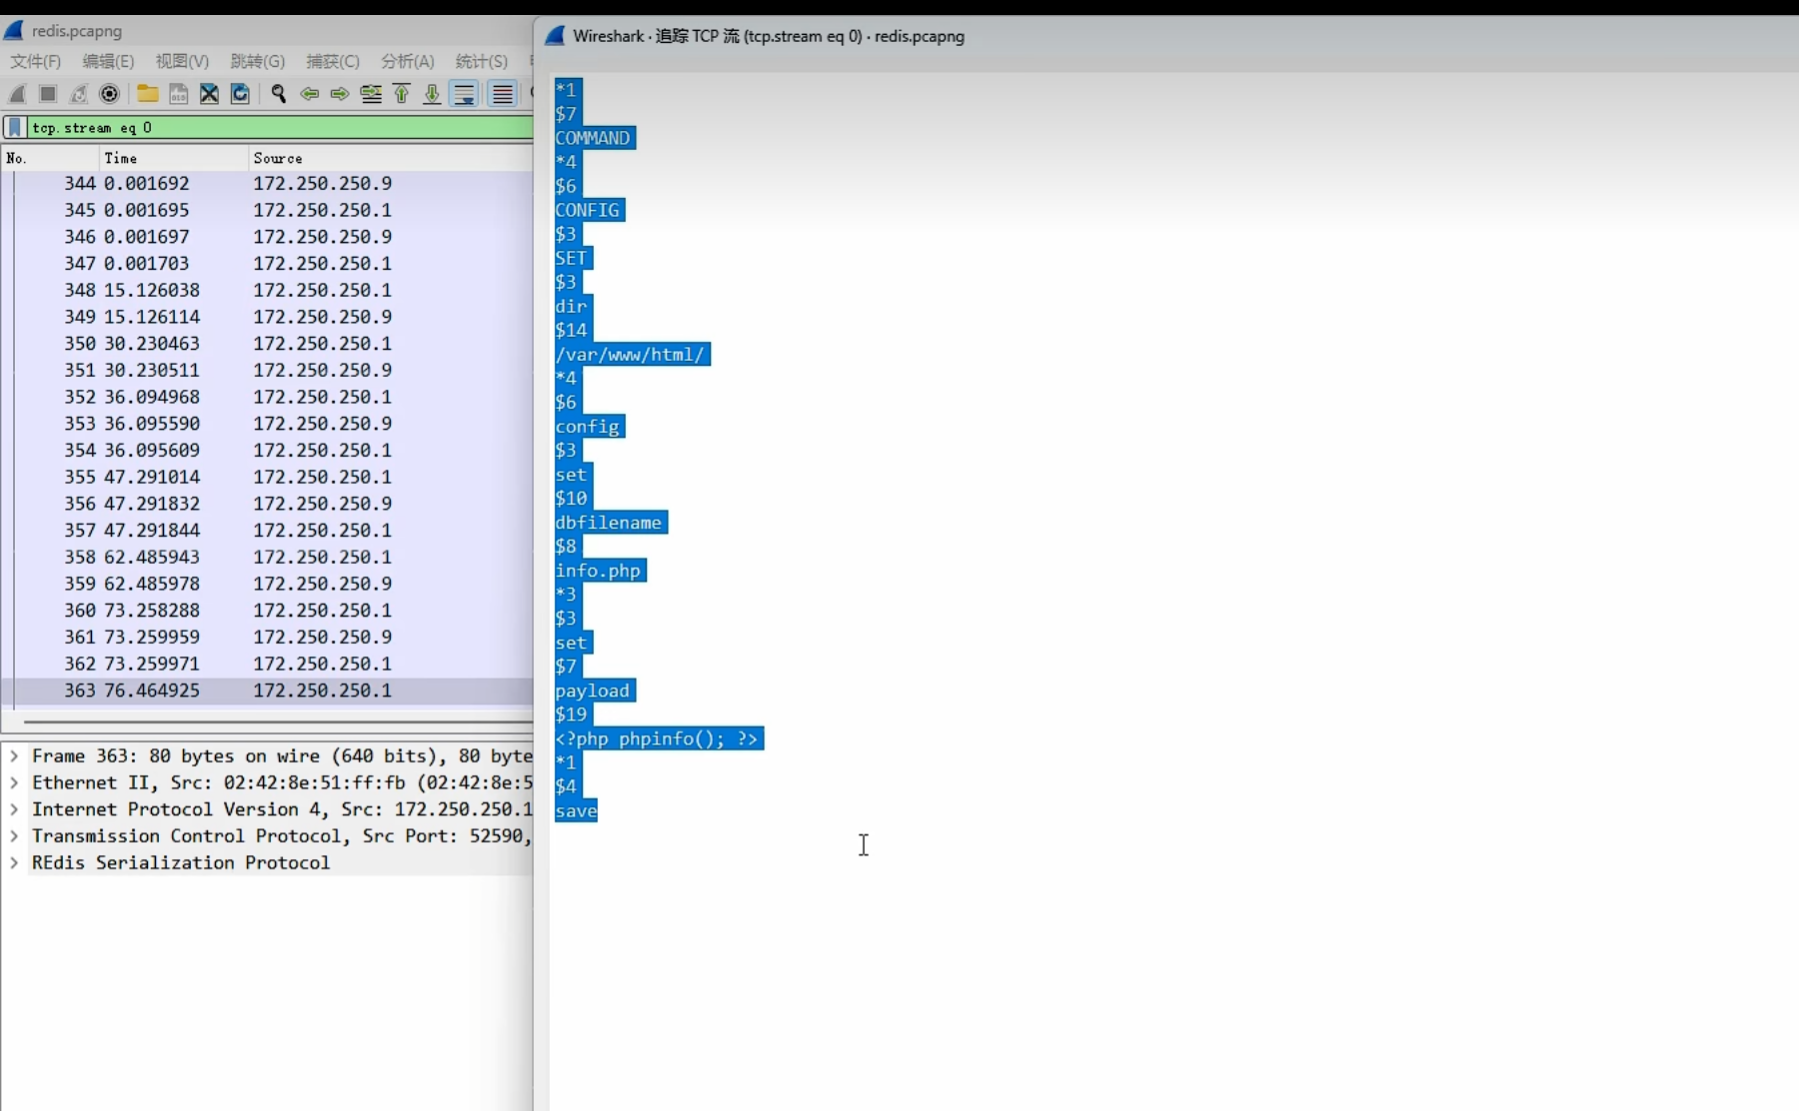Screen dimensions: 1799x1111
Task: Jump to the last packet with down arrow icon
Action: click(432, 94)
